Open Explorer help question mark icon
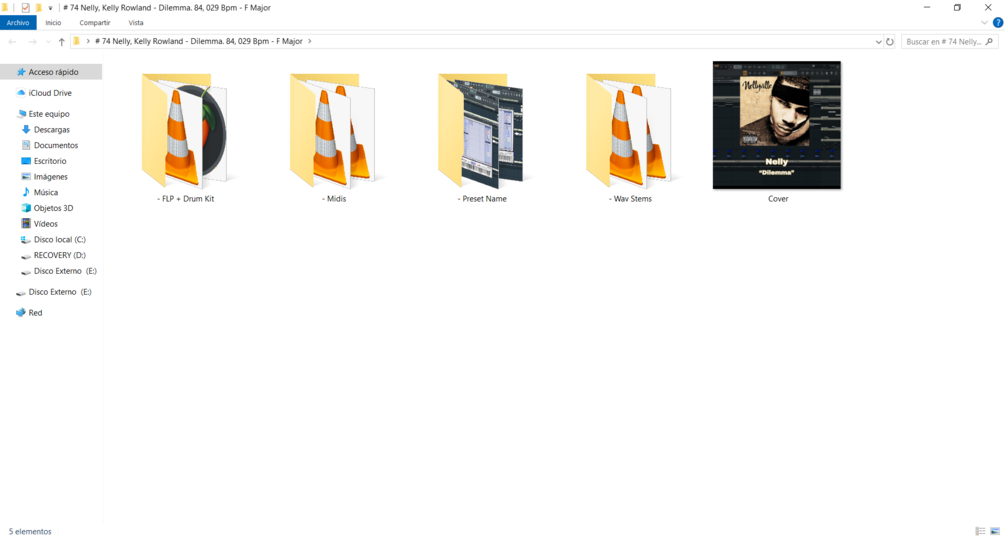The height and width of the screenshot is (539, 1005). tap(998, 22)
